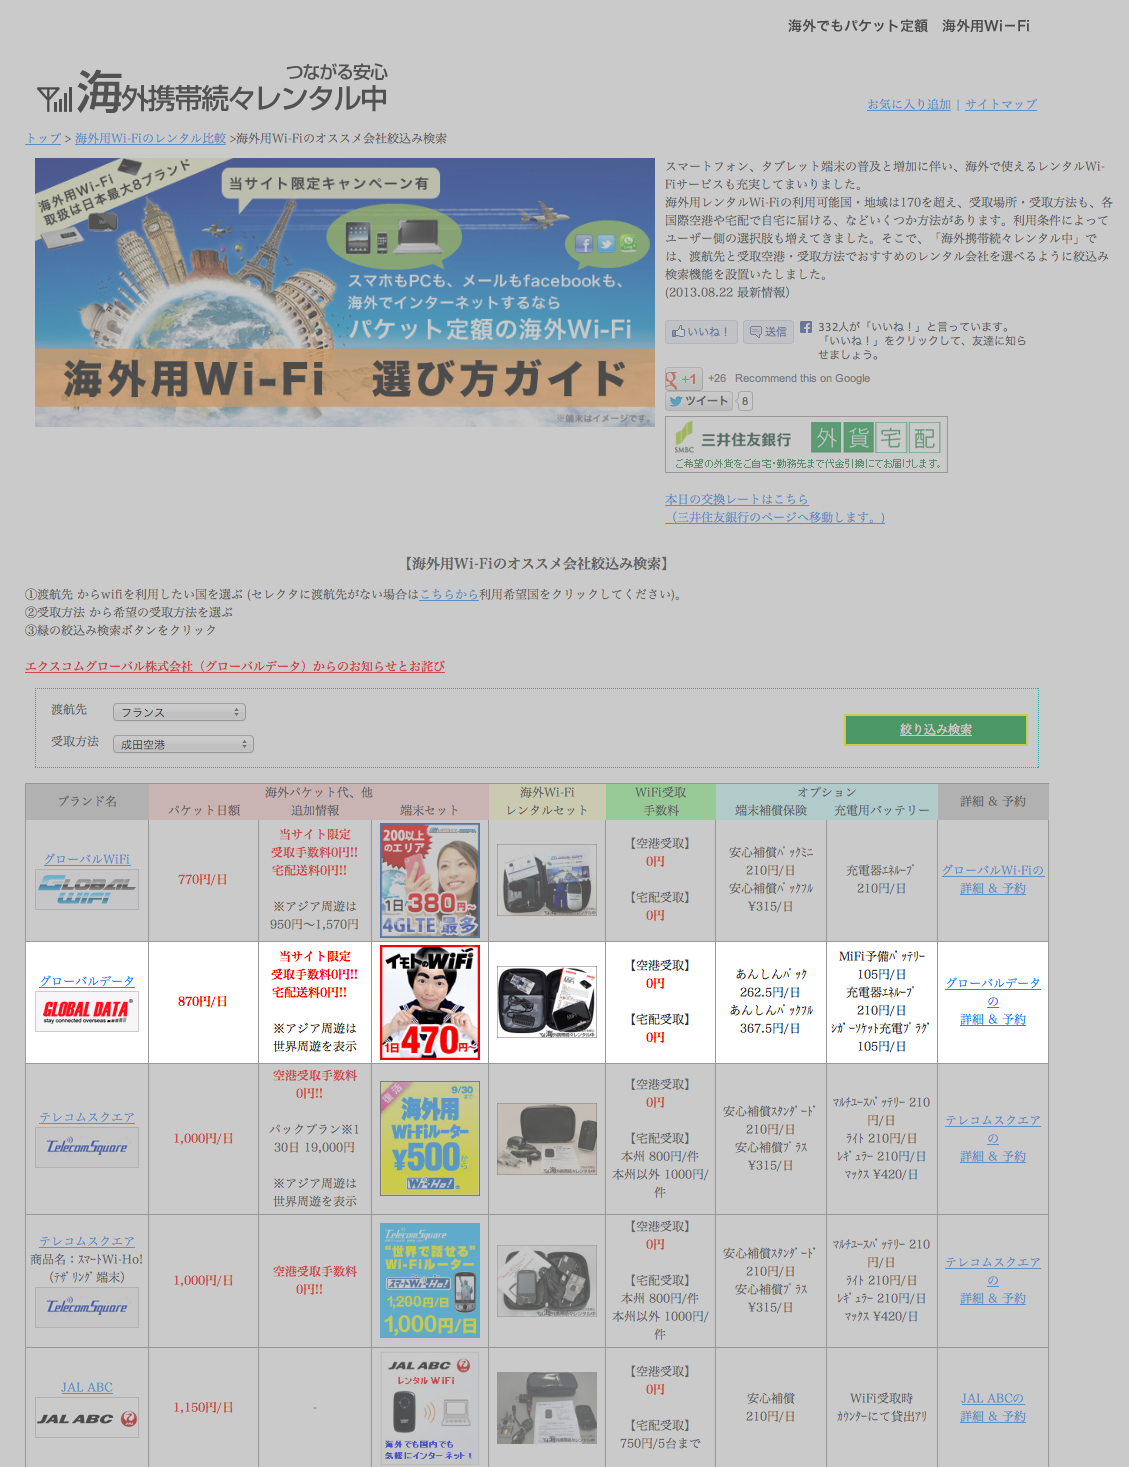The height and width of the screenshot is (1467, 1129).
Task: Click the JAL ABC brand logo
Action: point(87,1418)
